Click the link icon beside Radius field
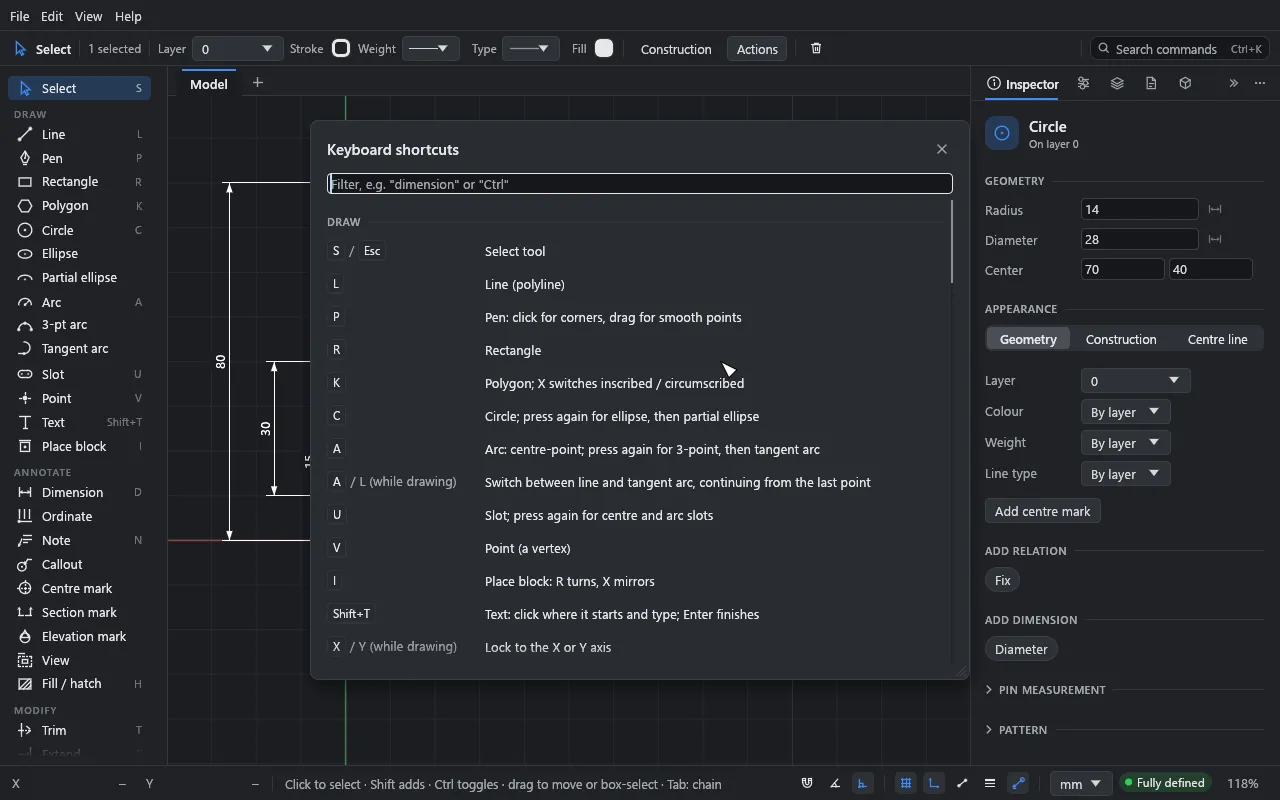 (1215, 210)
